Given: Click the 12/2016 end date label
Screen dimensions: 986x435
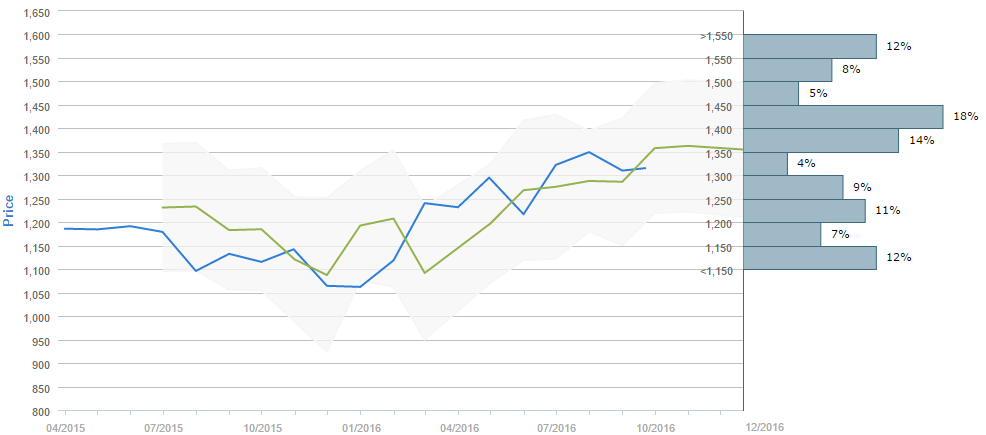Looking at the screenshot, I should (x=765, y=427).
